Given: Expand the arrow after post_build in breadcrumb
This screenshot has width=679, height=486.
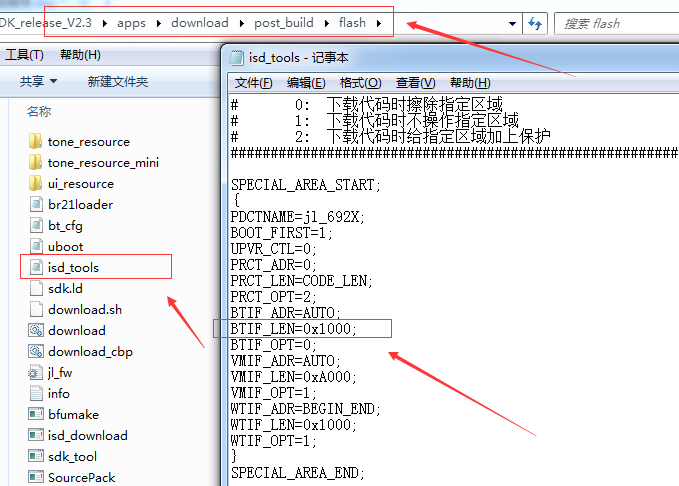Looking at the screenshot, I should (x=327, y=23).
